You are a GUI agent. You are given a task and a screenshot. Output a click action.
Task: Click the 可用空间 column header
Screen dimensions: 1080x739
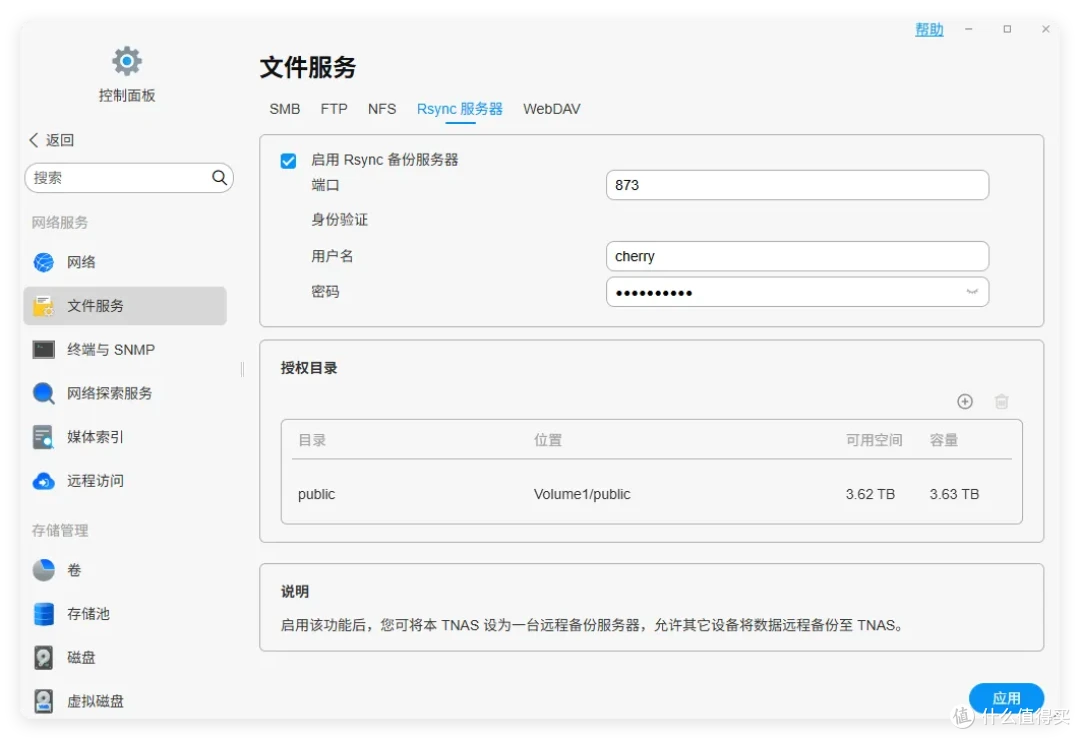tap(874, 440)
